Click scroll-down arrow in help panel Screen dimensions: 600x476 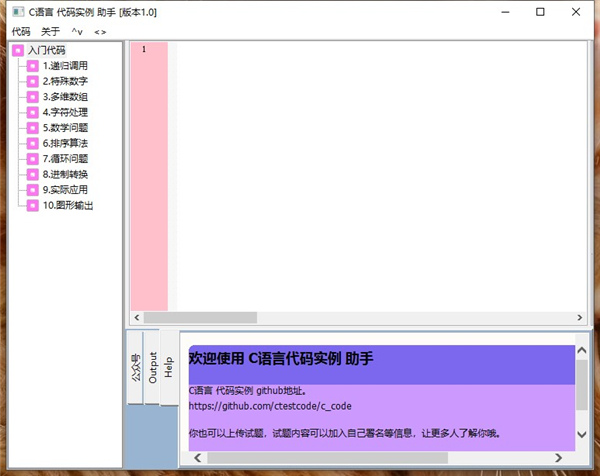pos(582,434)
